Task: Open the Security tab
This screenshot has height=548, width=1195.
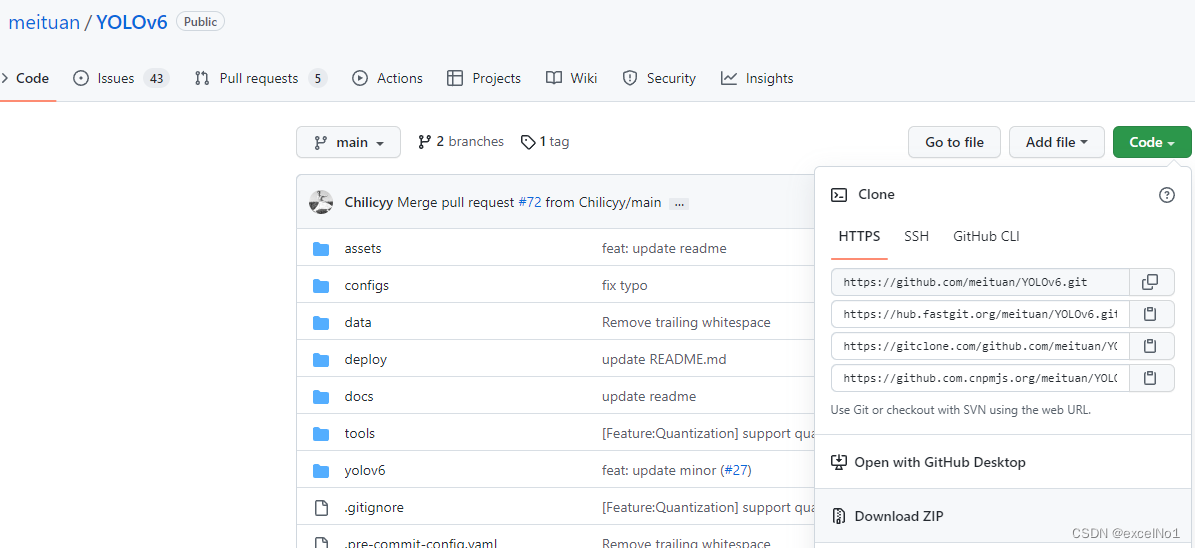Action: [x=659, y=78]
